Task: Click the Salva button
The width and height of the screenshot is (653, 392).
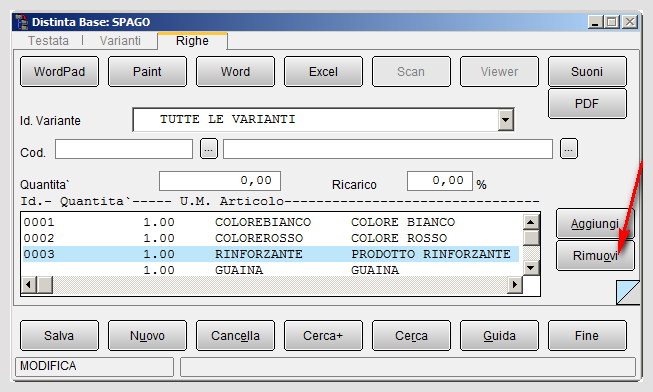Action: [x=60, y=335]
